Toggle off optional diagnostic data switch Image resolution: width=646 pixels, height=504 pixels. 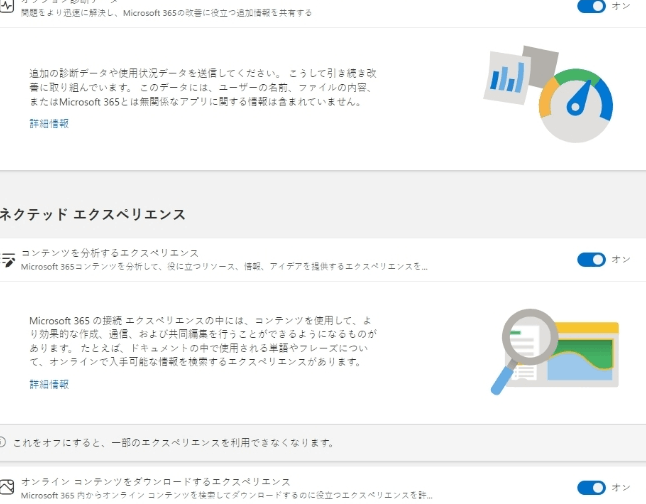591,6
